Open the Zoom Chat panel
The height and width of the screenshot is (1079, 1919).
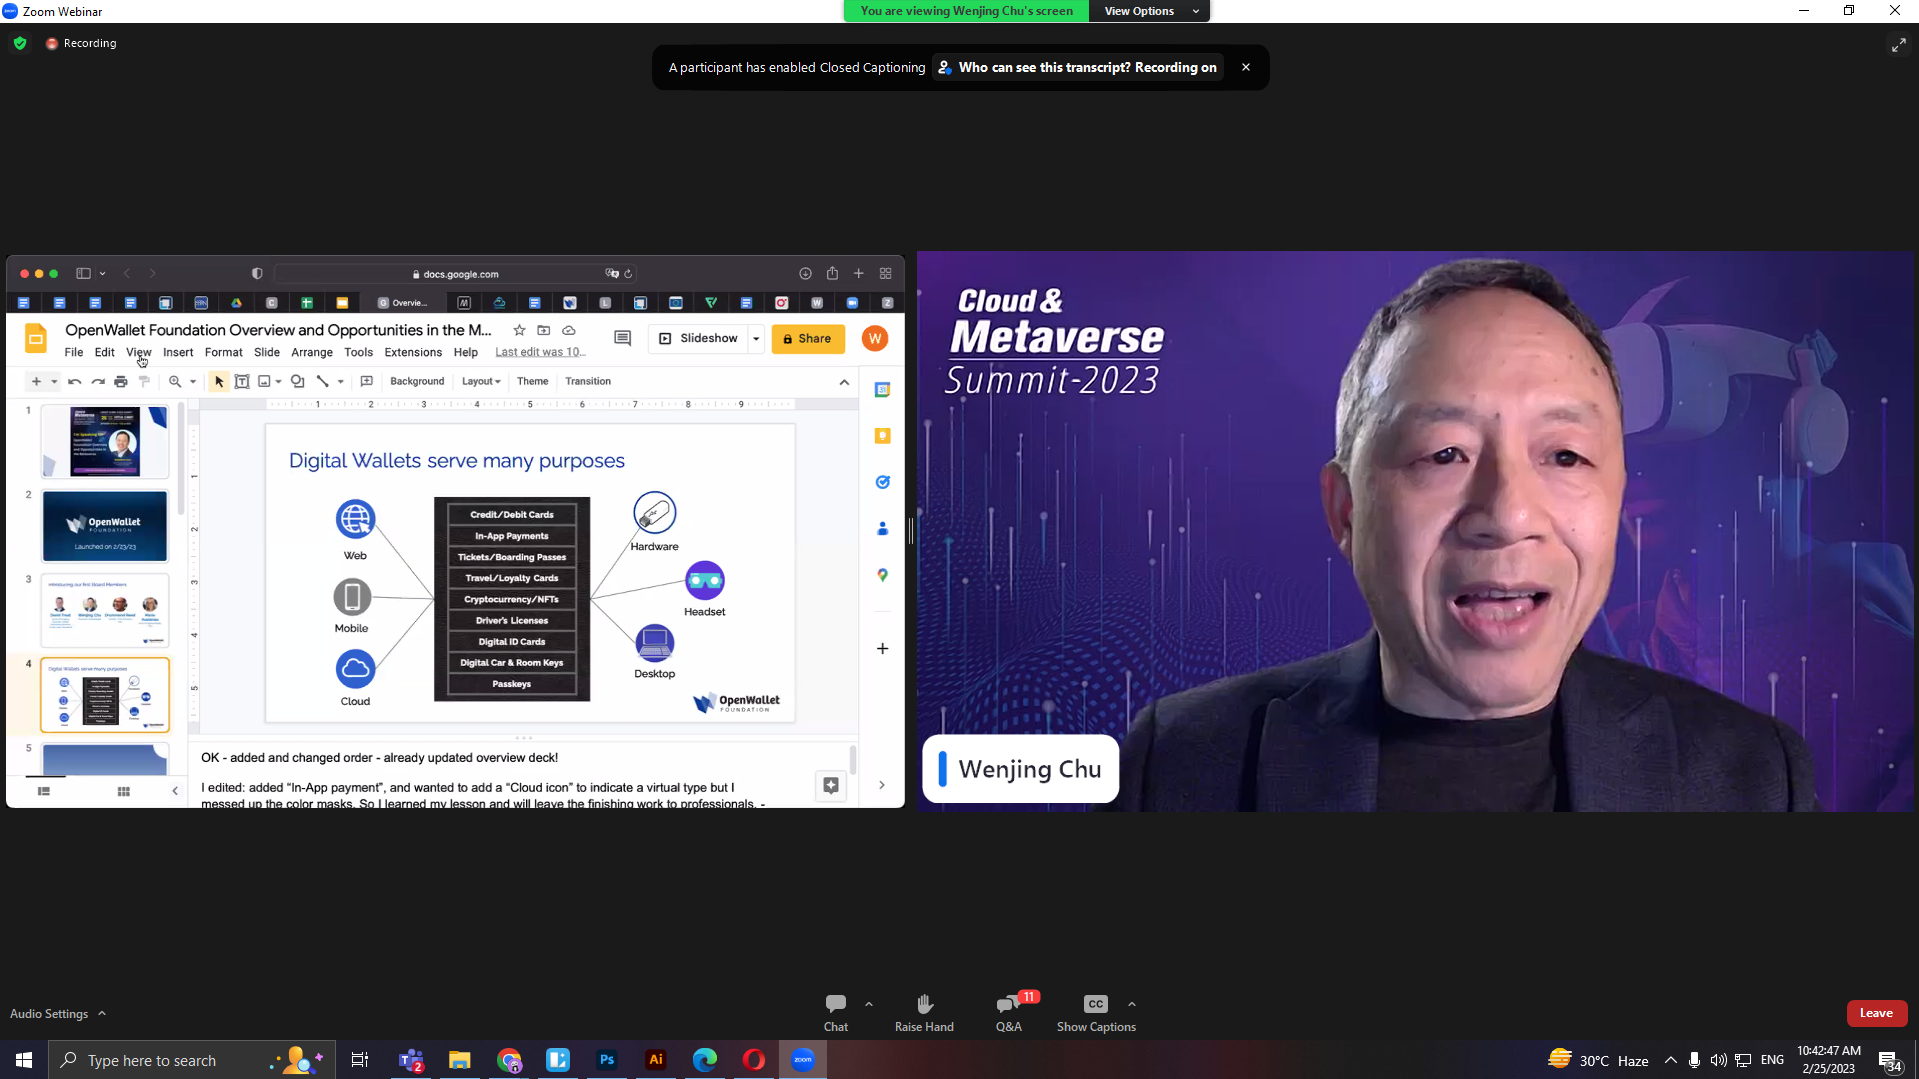click(x=835, y=1012)
